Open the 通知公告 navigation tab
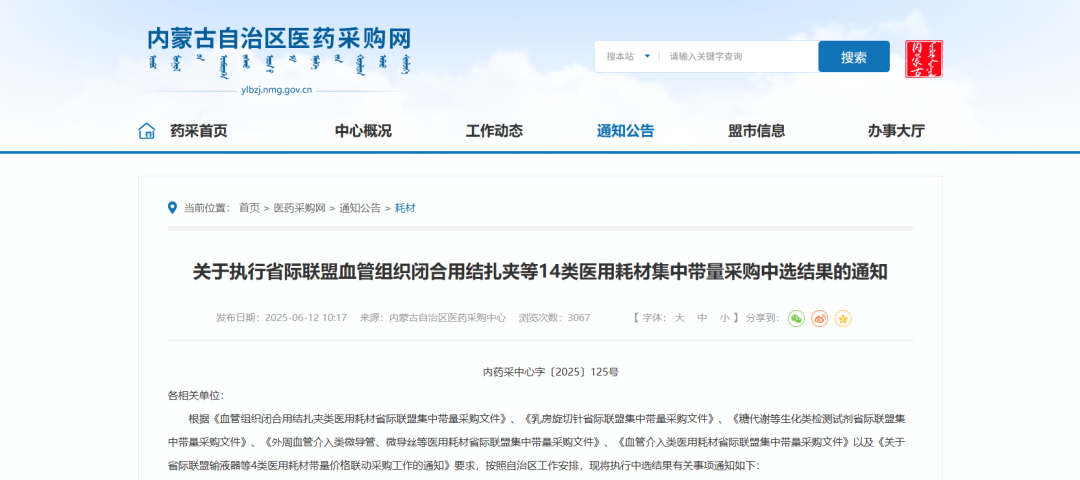Image resolution: width=1080 pixels, height=480 pixels. (x=625, y=131)
